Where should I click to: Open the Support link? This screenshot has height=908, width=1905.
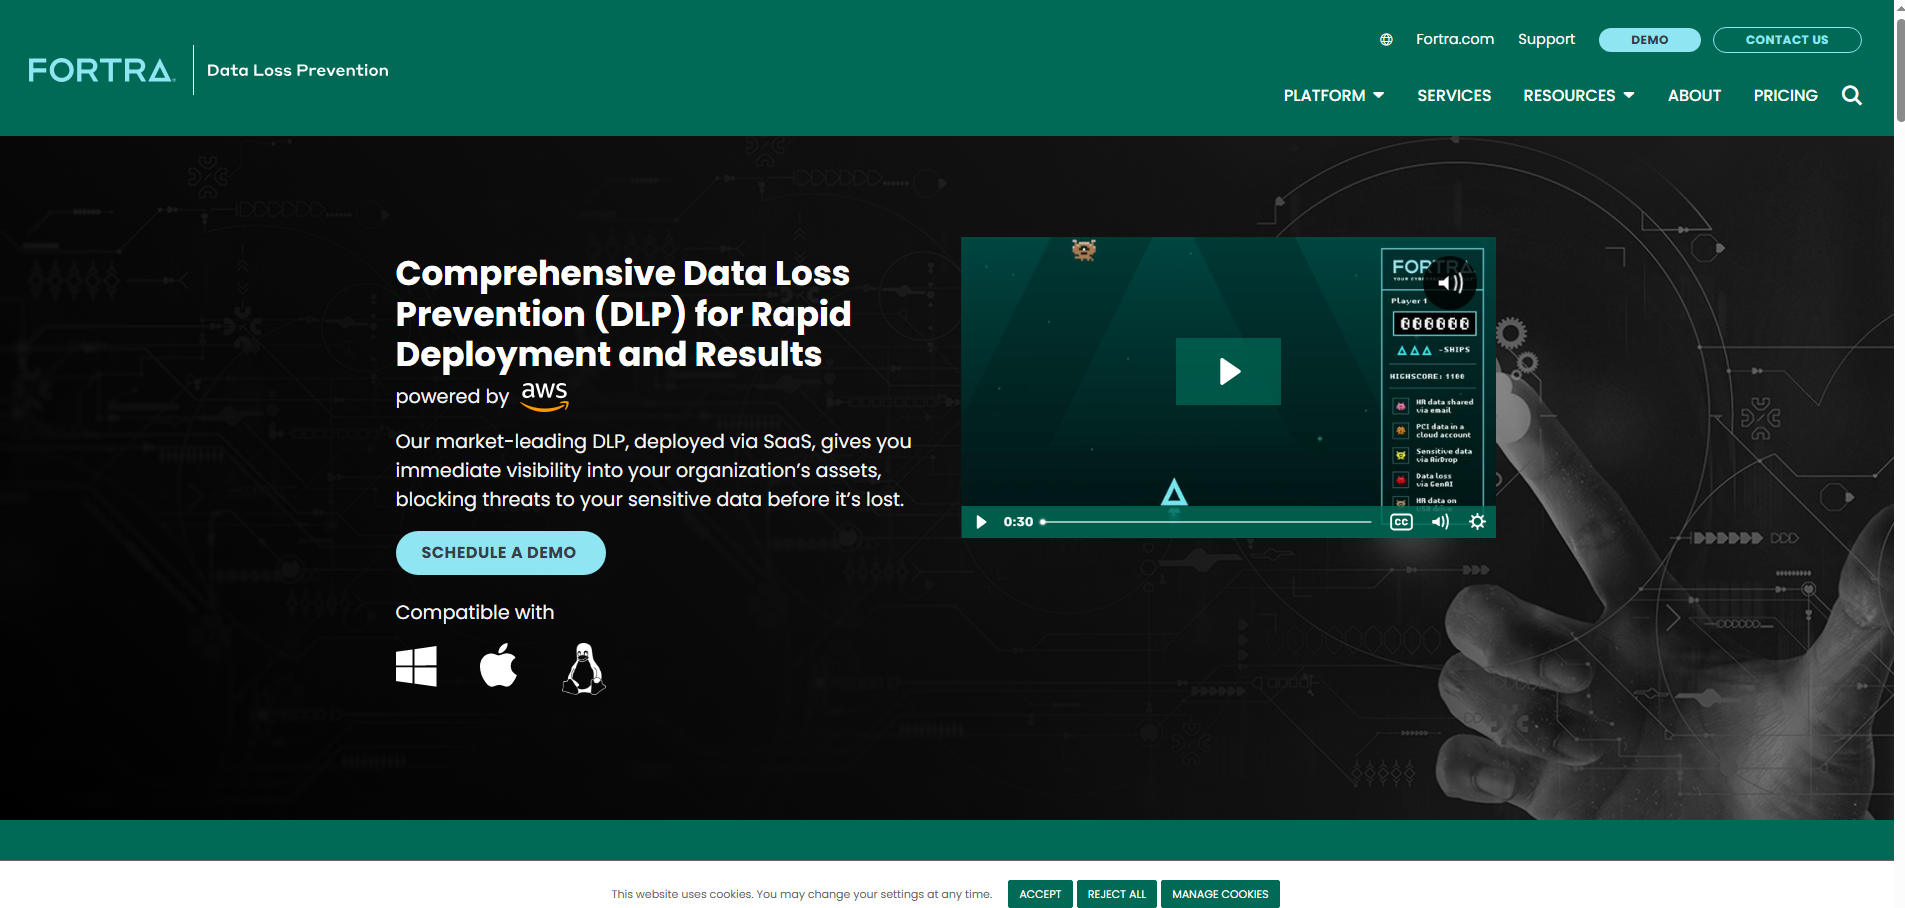point(1546,39)
